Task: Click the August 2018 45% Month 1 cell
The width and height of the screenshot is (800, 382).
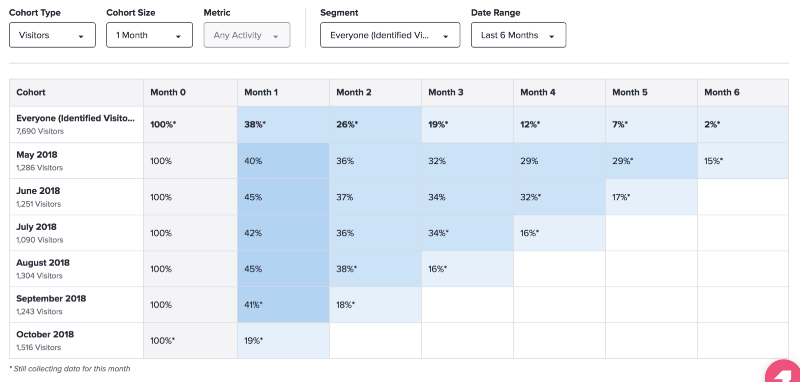Action: [283, 269]
